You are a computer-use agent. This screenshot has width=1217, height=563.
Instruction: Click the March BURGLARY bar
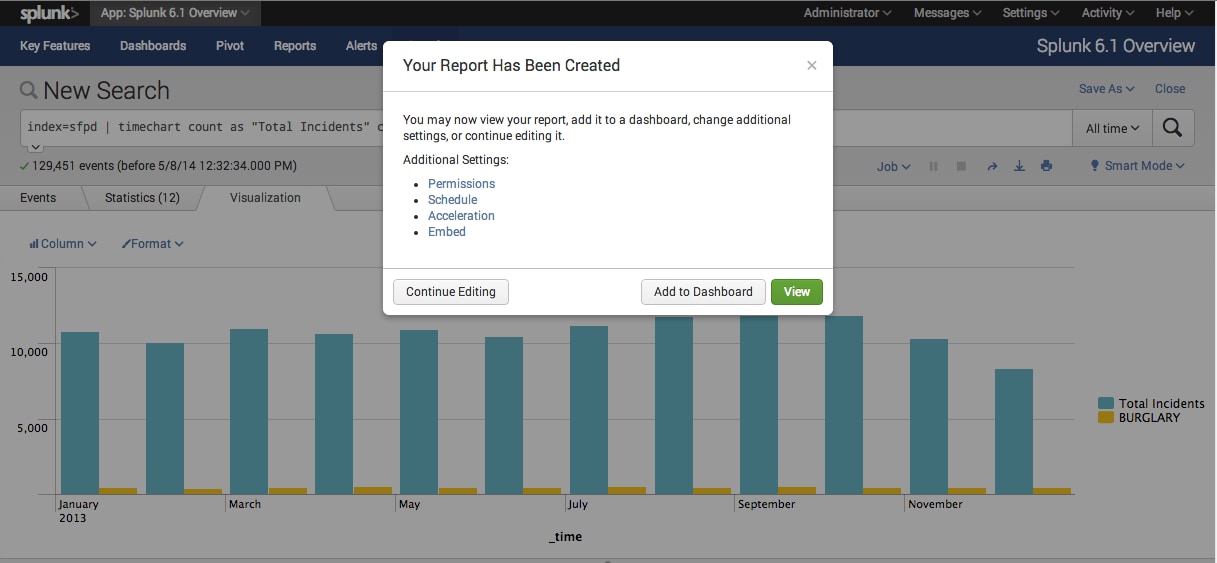click(x=288, y=491)
